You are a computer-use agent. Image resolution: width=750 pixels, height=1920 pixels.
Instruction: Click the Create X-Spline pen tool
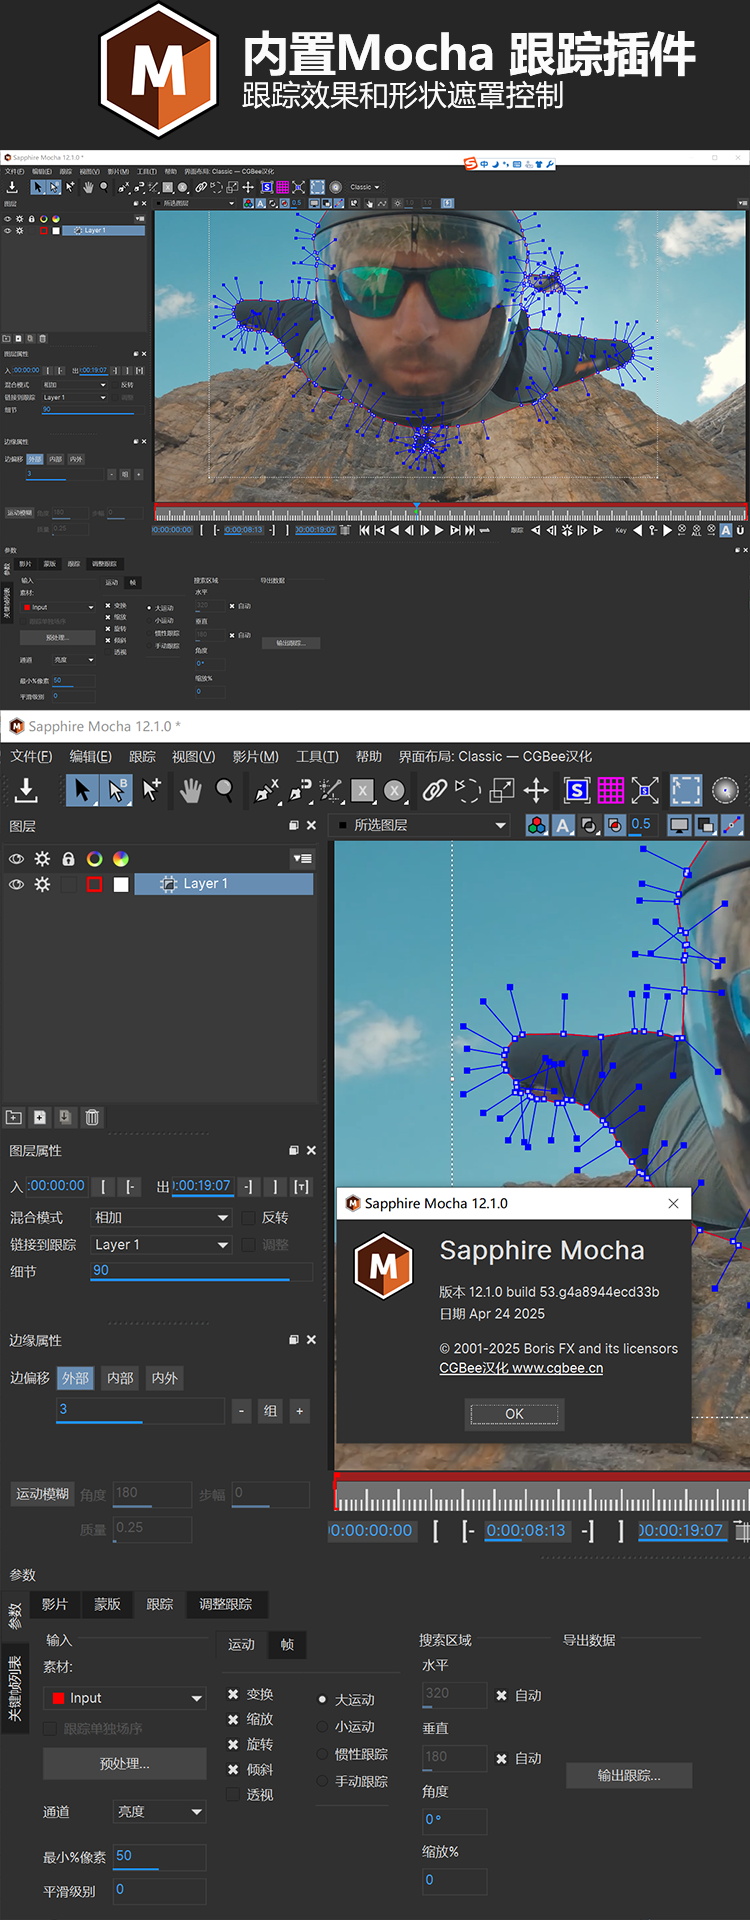[x=265, y=791]
